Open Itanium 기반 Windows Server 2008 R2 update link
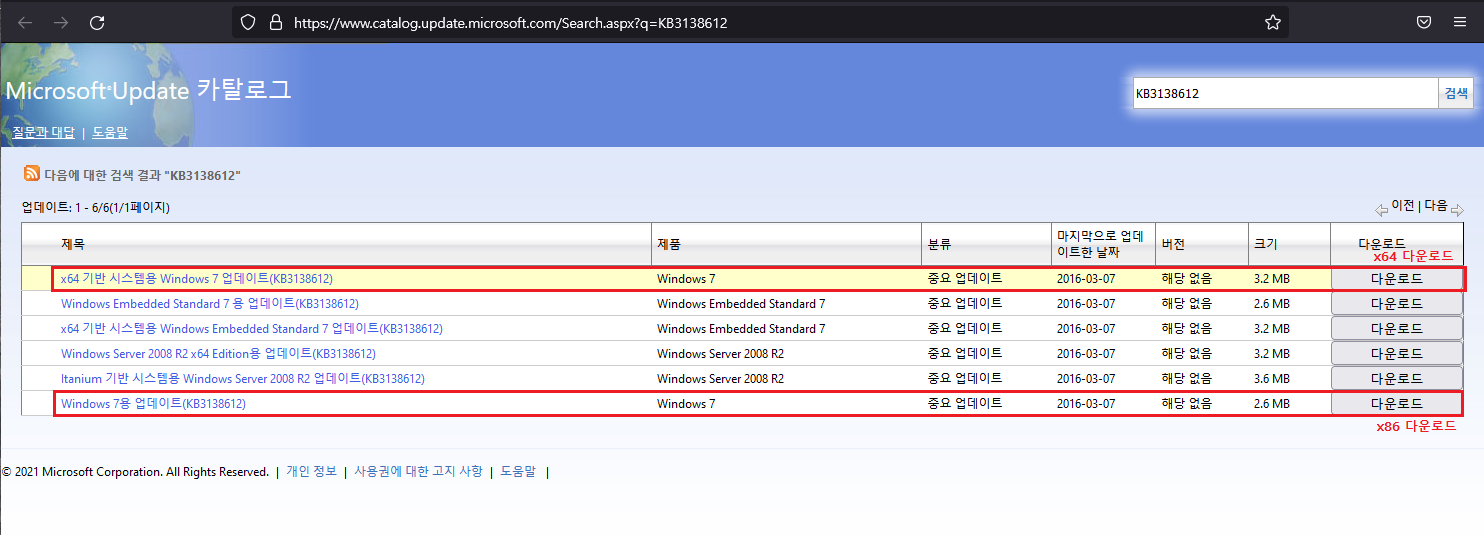Image resolution: width=1484 pixels, height=535 pixels. coord(243,378)
